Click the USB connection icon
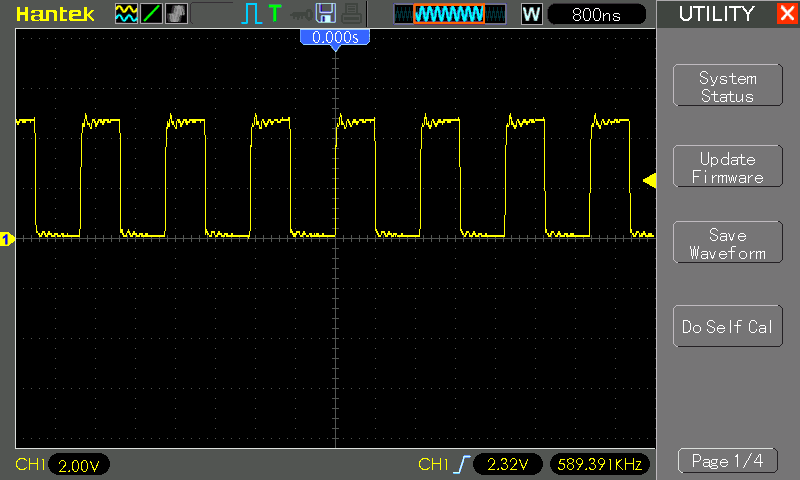The width and height of the screenshot is (800, 480). tap(300, 14)
